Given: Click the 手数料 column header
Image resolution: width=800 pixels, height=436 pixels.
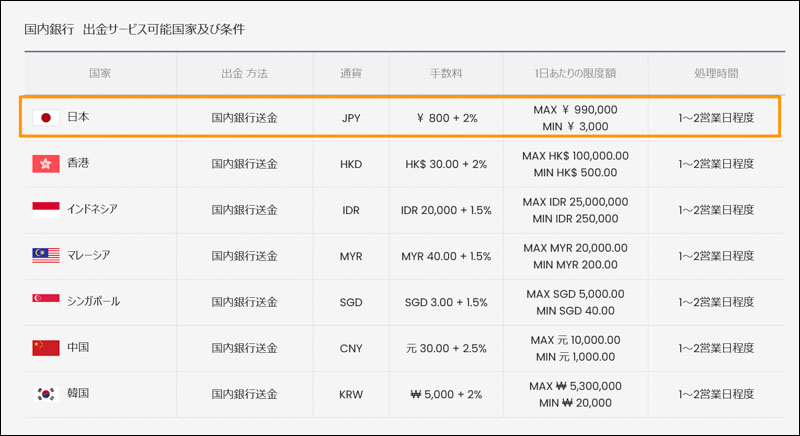Looking at the screenshot, I should [x=447, y=74].
